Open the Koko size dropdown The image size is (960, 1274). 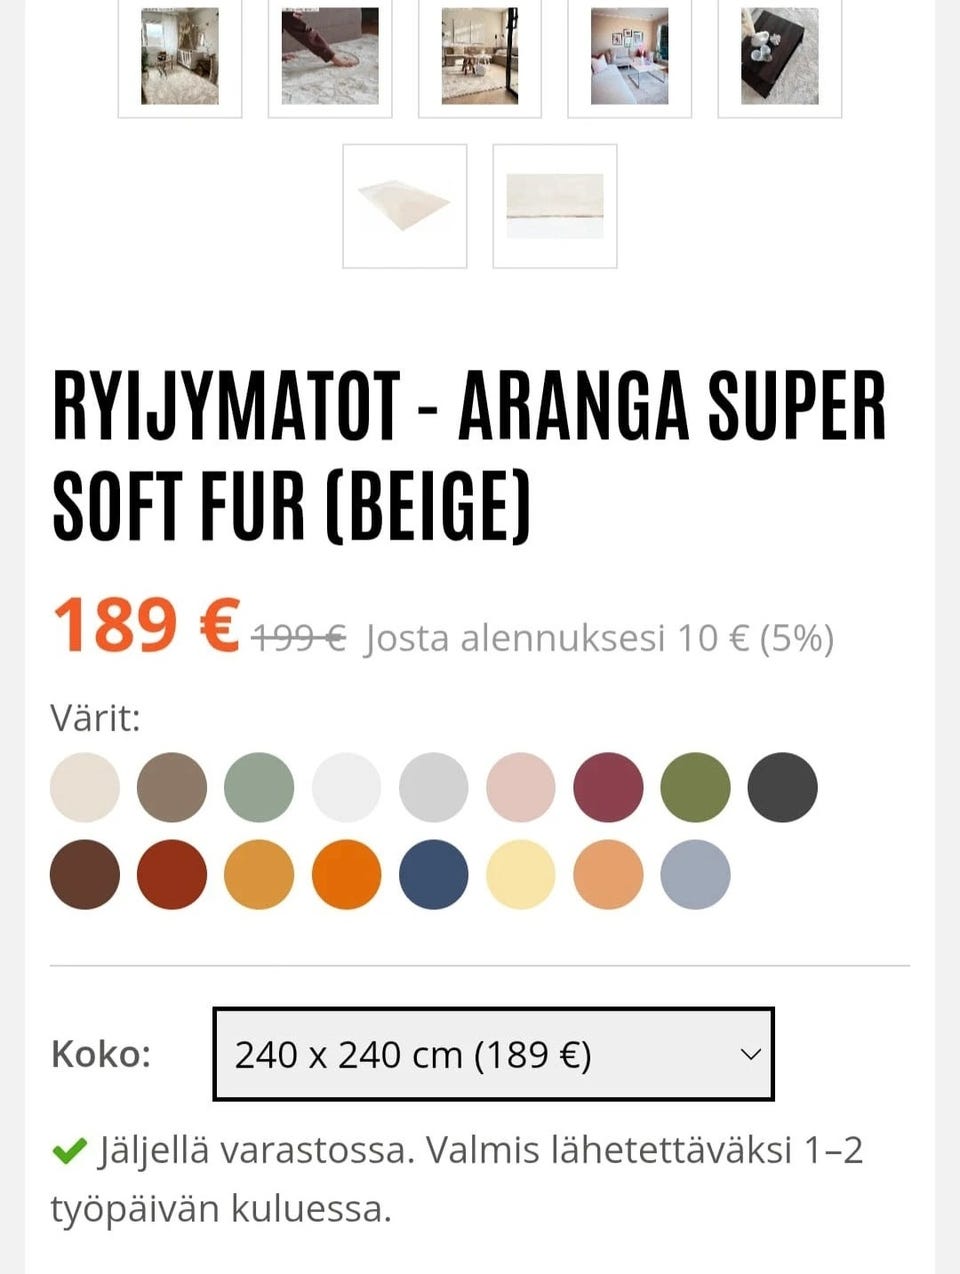click(x=493, y=1054)
